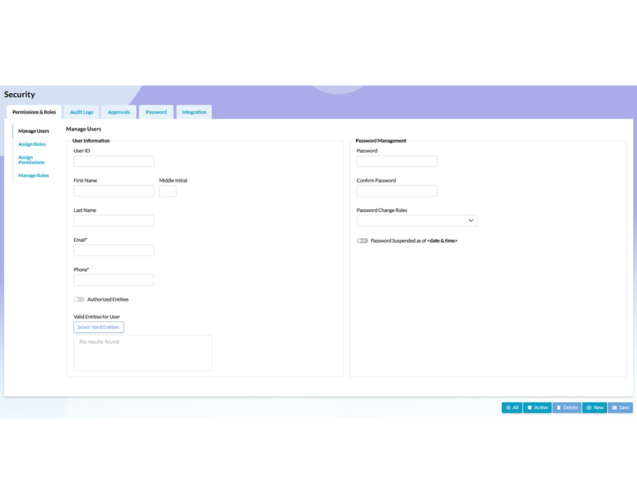Focus the Confirm Password field

(x=397, y=191)
